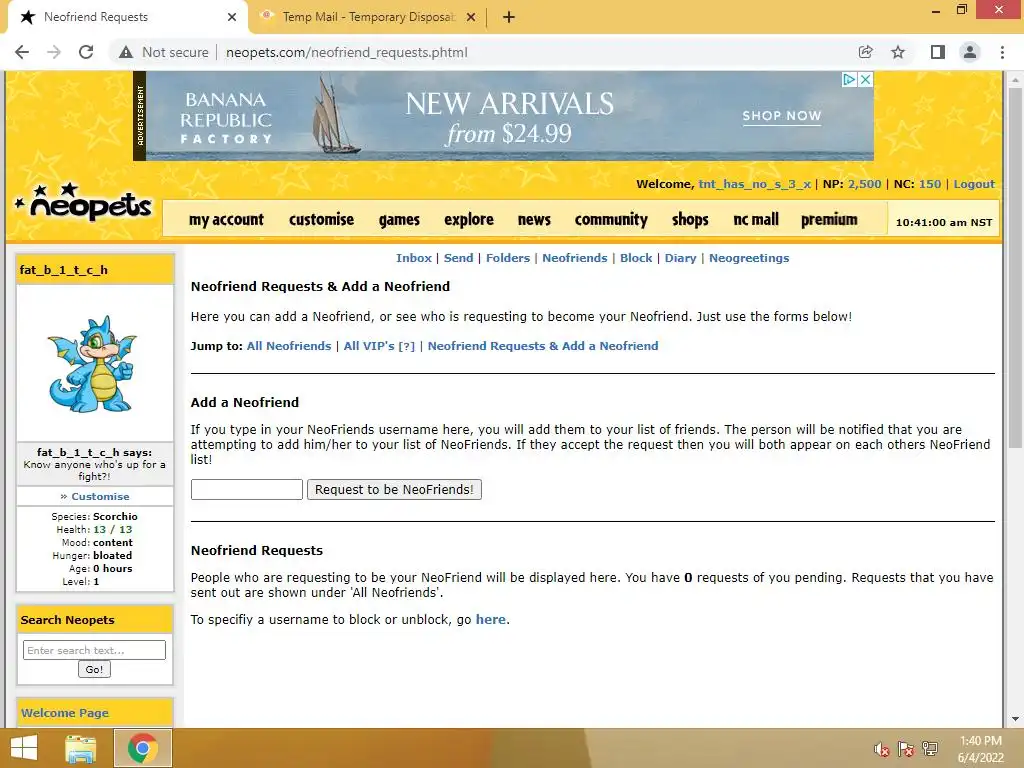
Task: Click the address bar URL
Action: (347, 52)
